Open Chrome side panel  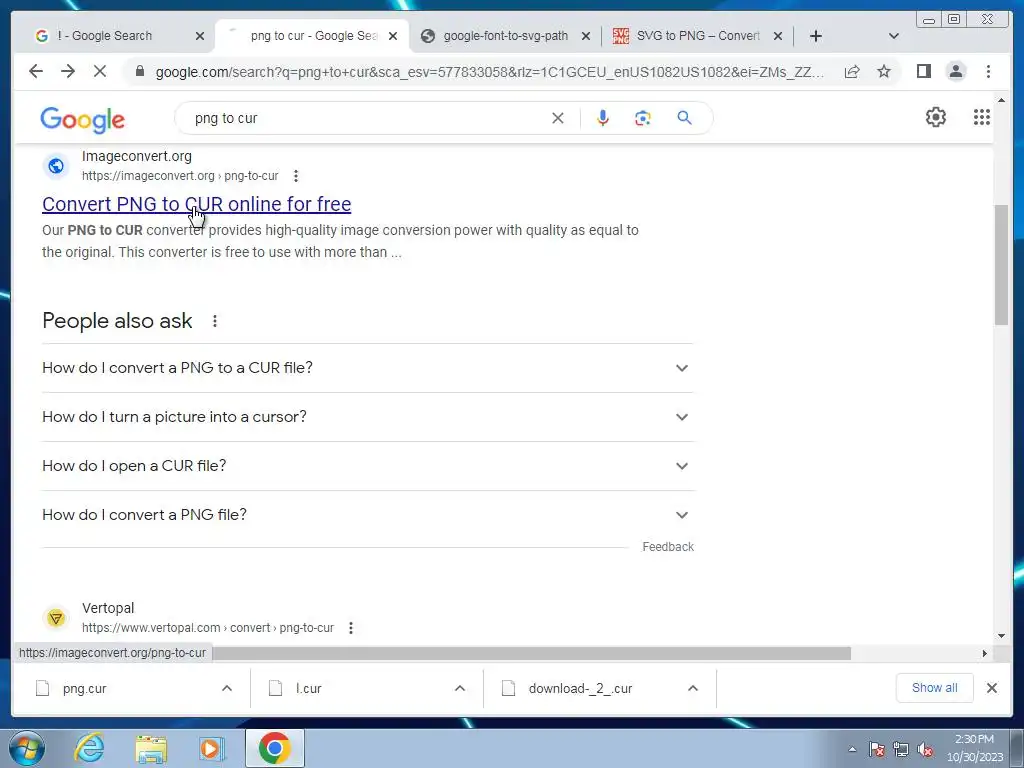923,71
